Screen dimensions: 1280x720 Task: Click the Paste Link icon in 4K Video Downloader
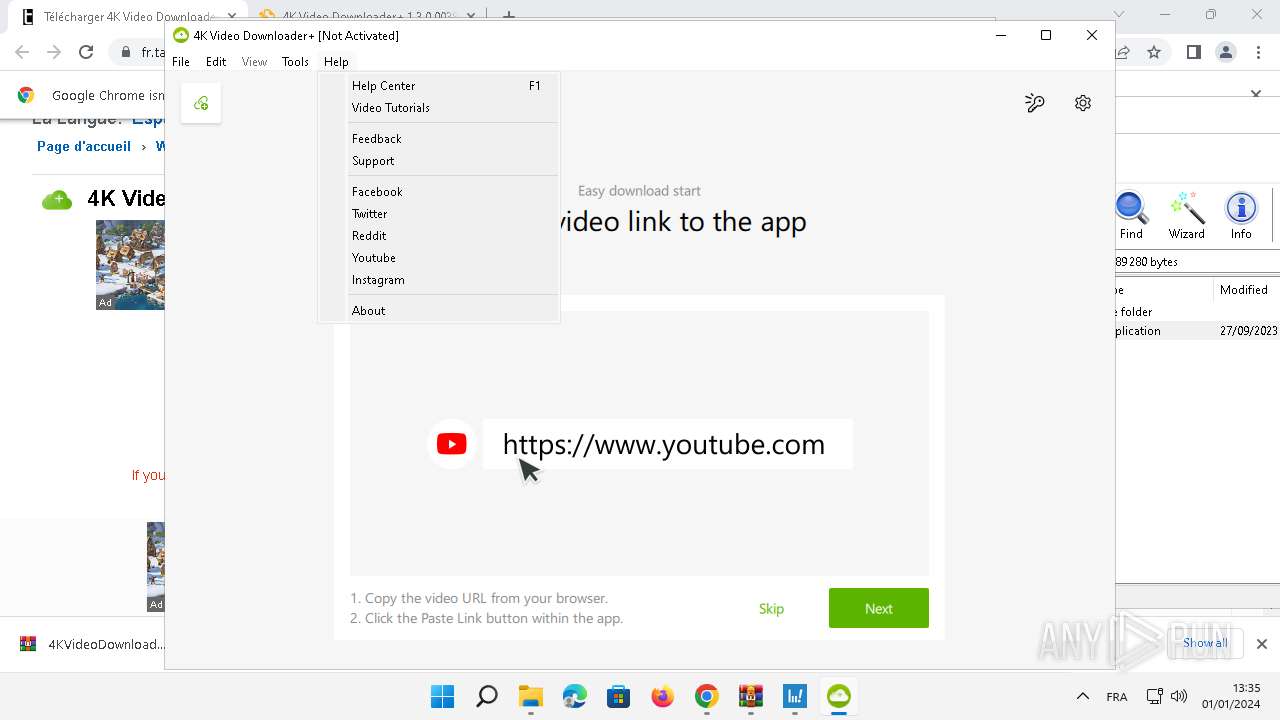201,103
